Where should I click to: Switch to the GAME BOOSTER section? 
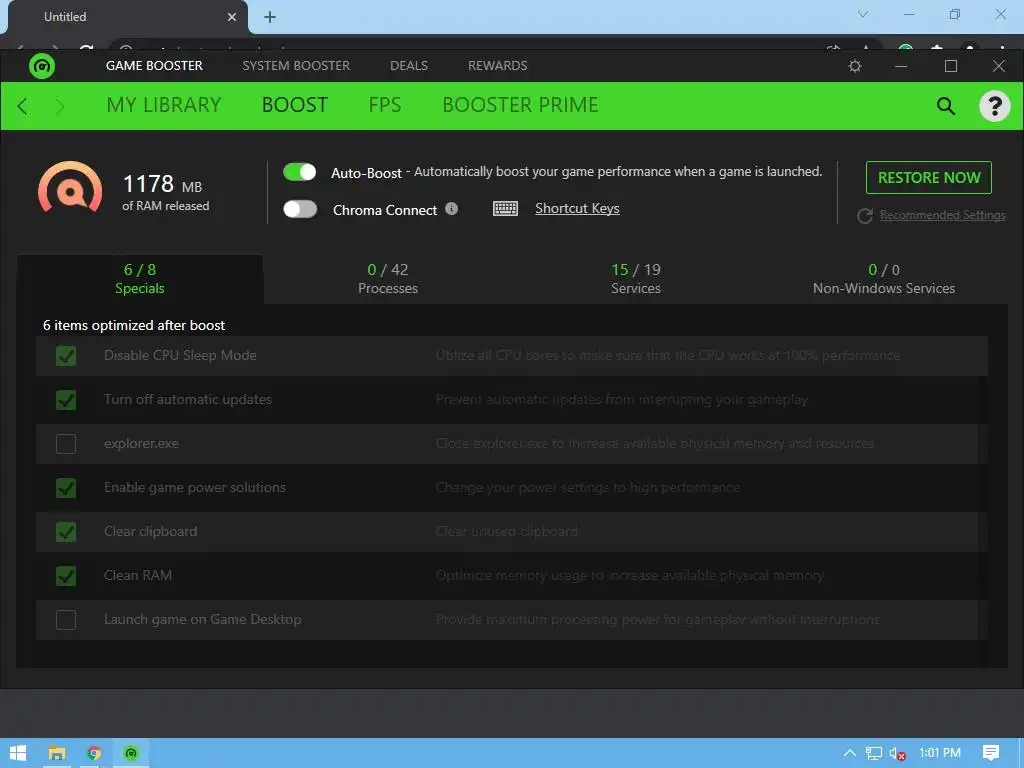pos(154,66)
